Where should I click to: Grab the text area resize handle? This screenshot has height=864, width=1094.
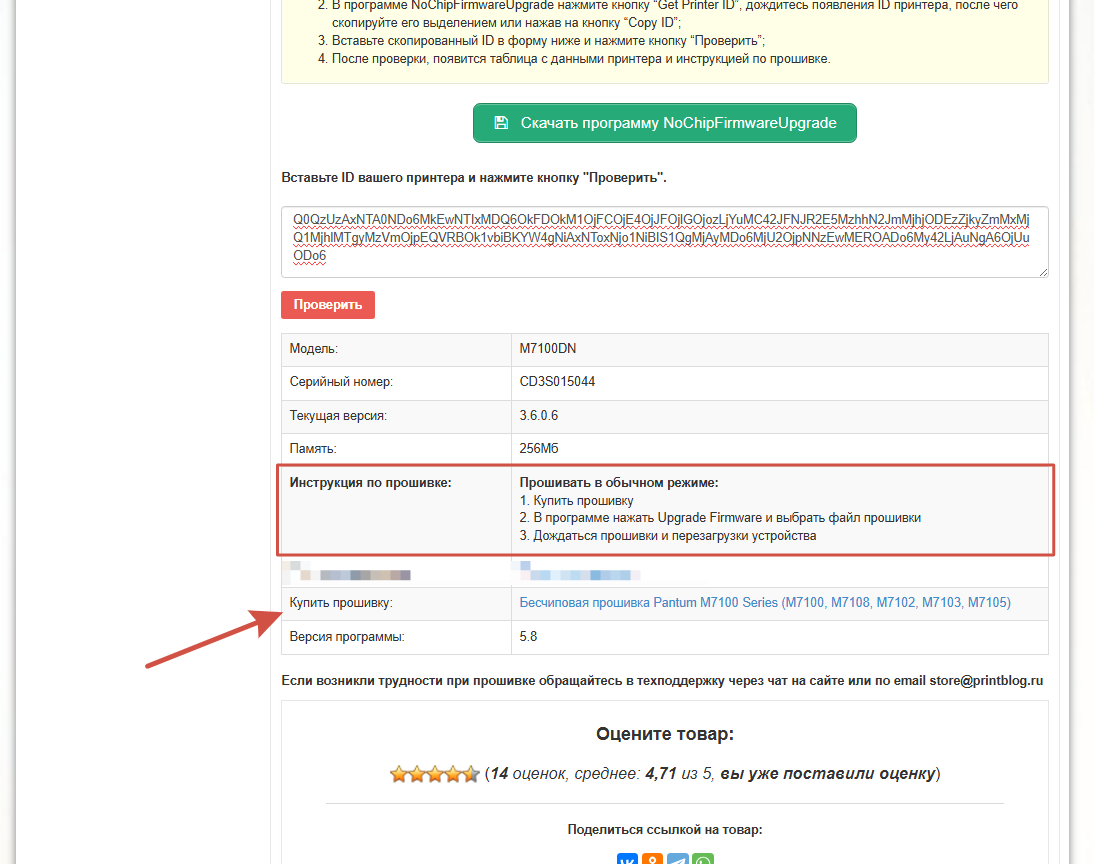click(1043, 272)
